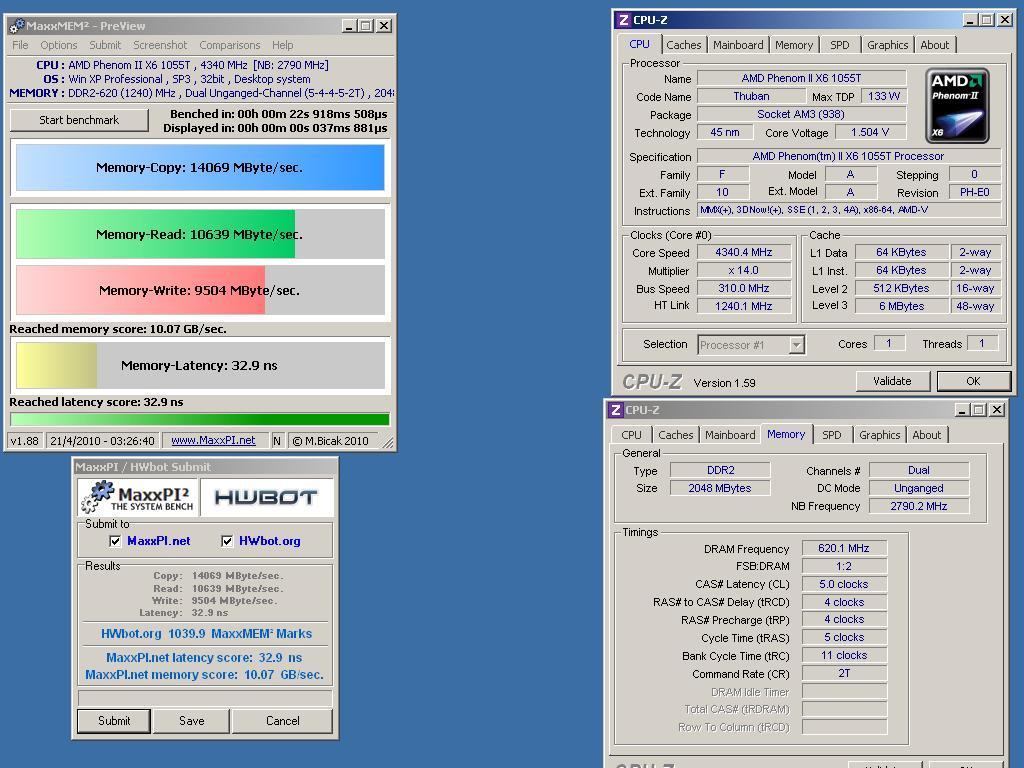This screenshot has width=1024, height=768.
Task: Click the Multiplier x 14.0 value
Action: (x=744, y=270)
